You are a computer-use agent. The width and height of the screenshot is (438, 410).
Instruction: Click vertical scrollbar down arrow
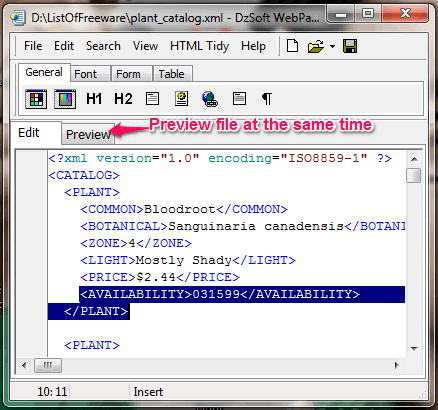414,349
